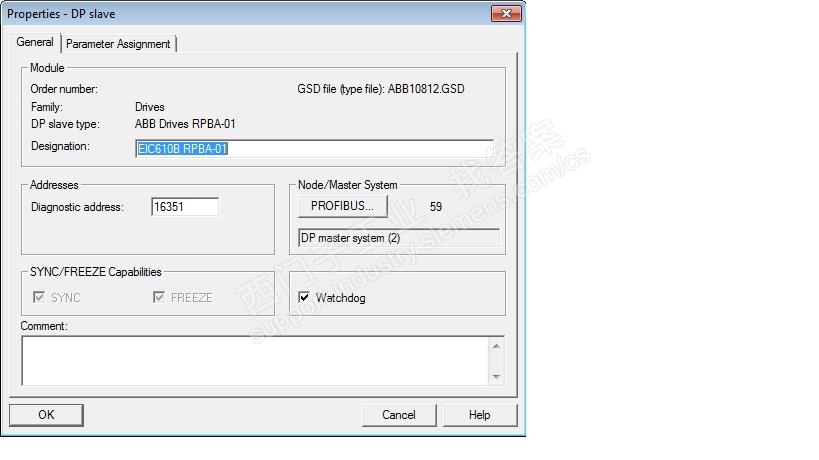Screen dimensions: 819x460
Task: Close the Properties - DP slave dialog
Action: coord(506,14)
